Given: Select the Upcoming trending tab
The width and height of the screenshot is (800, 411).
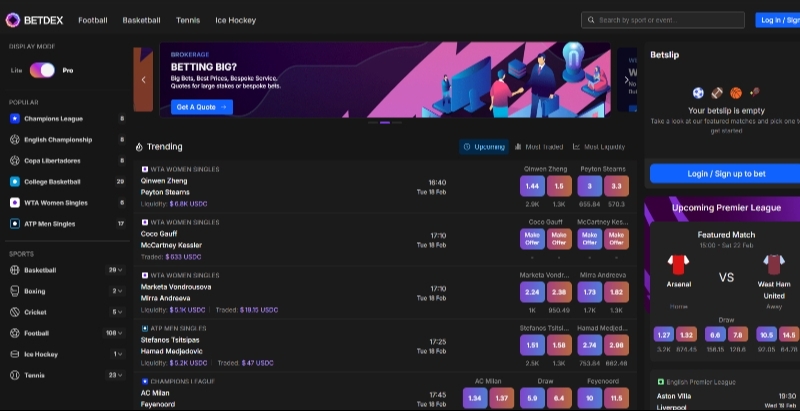Looking at the screenshot, I should pyautogui.click(x=484, y=147).
